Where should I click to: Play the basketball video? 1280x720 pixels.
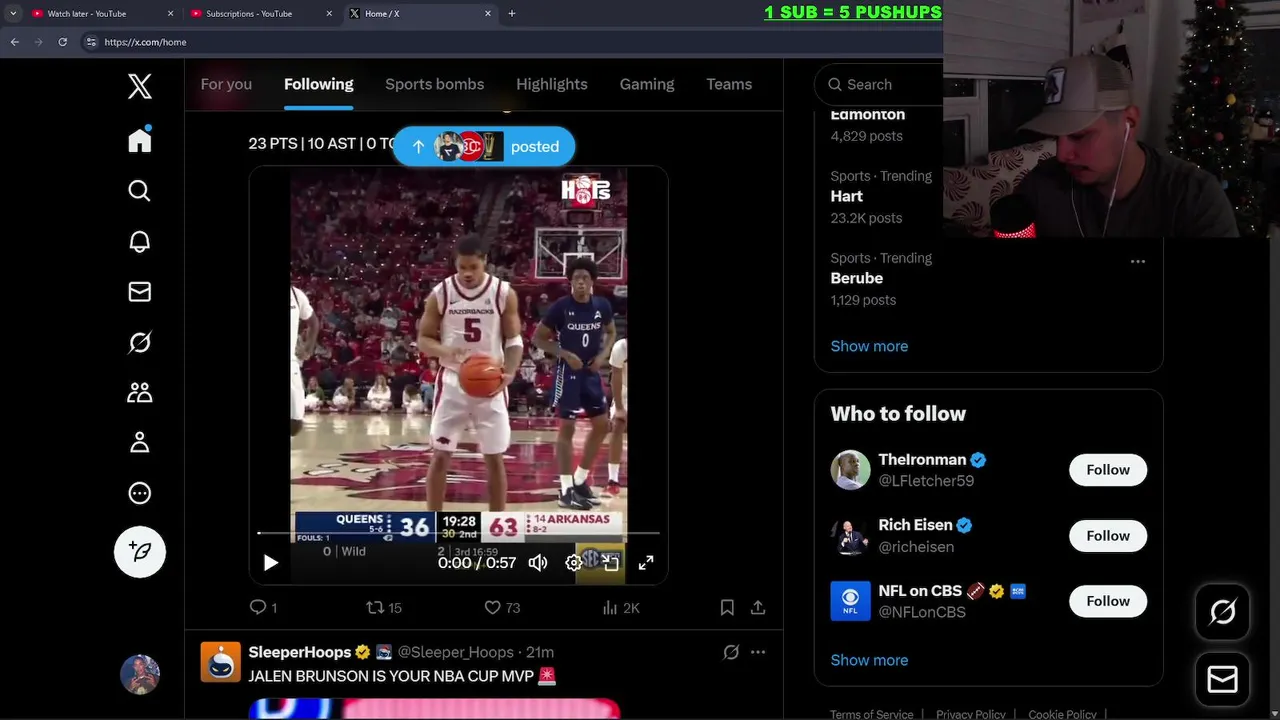tap(270, 563)
